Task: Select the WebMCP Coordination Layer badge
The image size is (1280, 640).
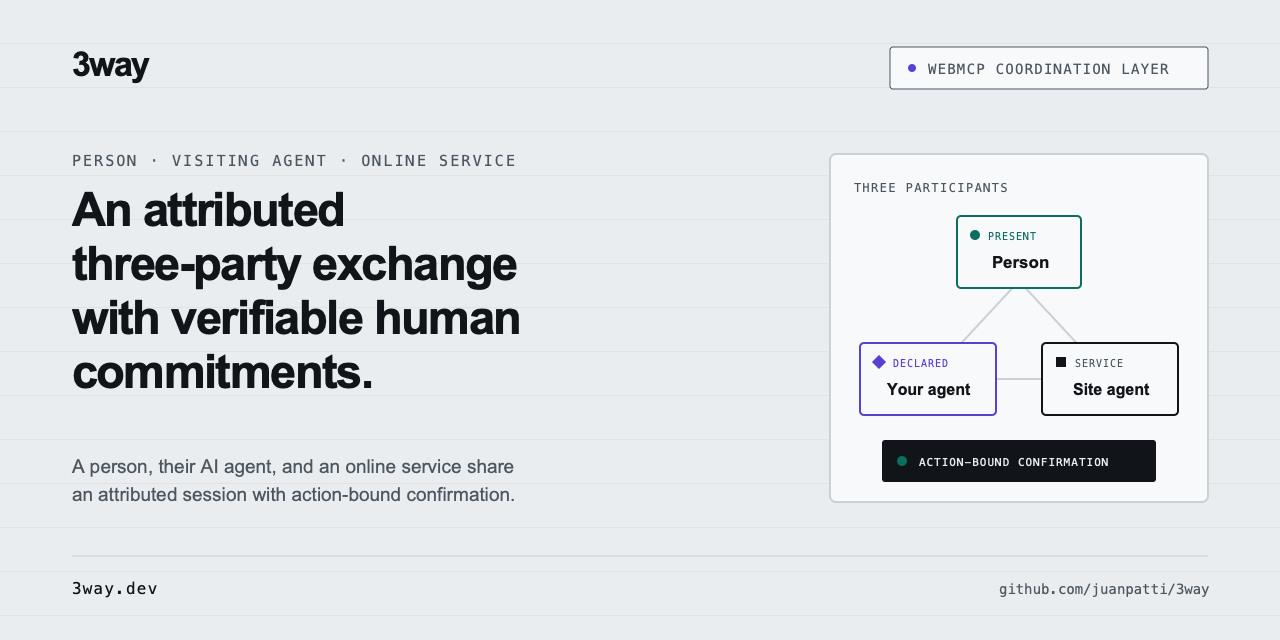Action: [x=1049, y=68]
